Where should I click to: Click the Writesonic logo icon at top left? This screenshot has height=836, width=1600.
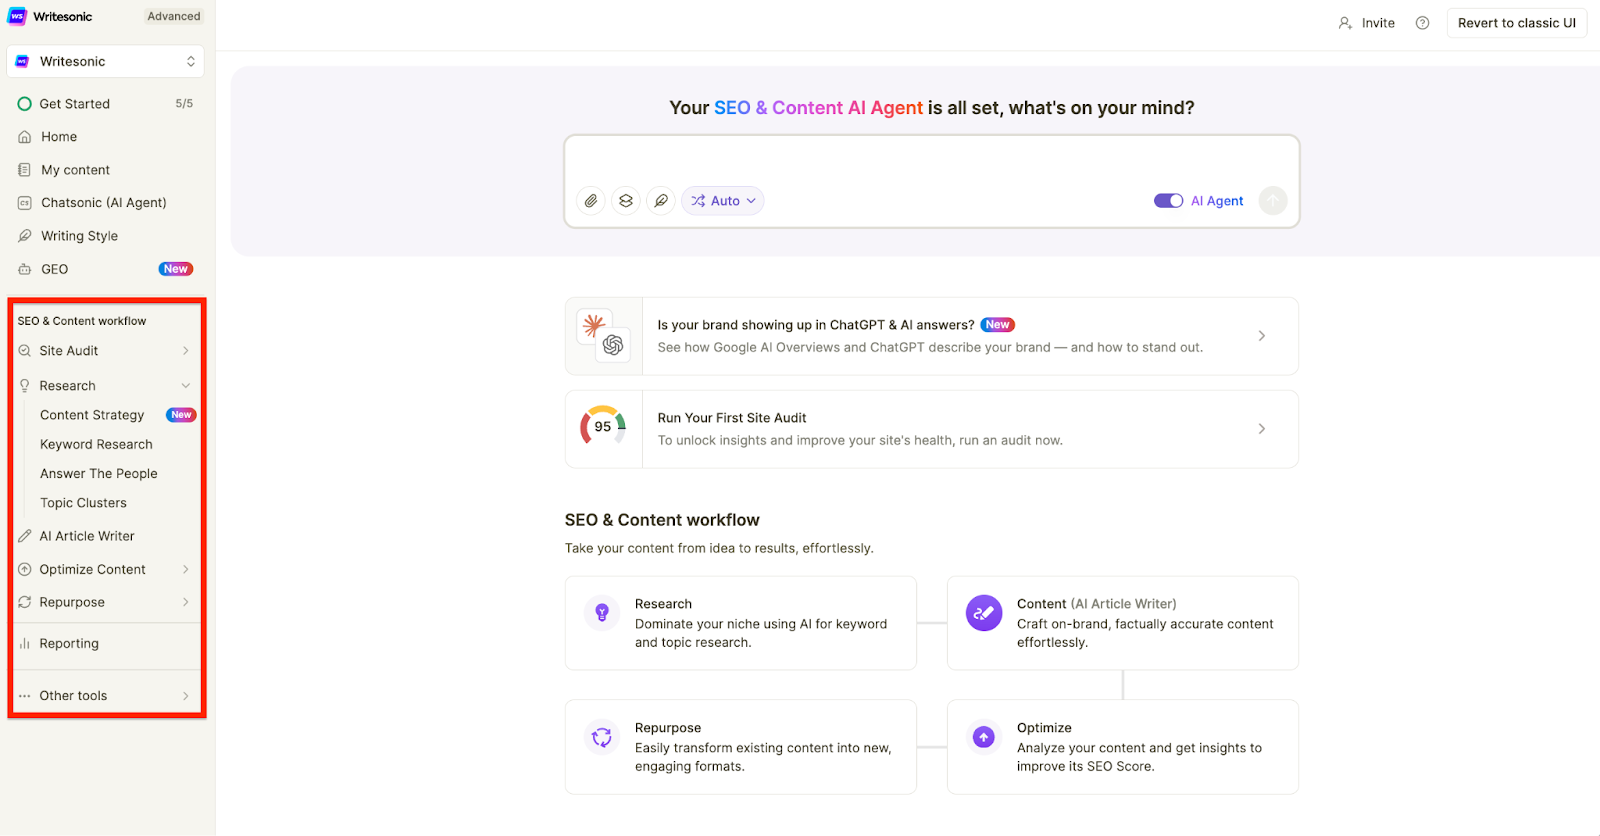(17, 16)
